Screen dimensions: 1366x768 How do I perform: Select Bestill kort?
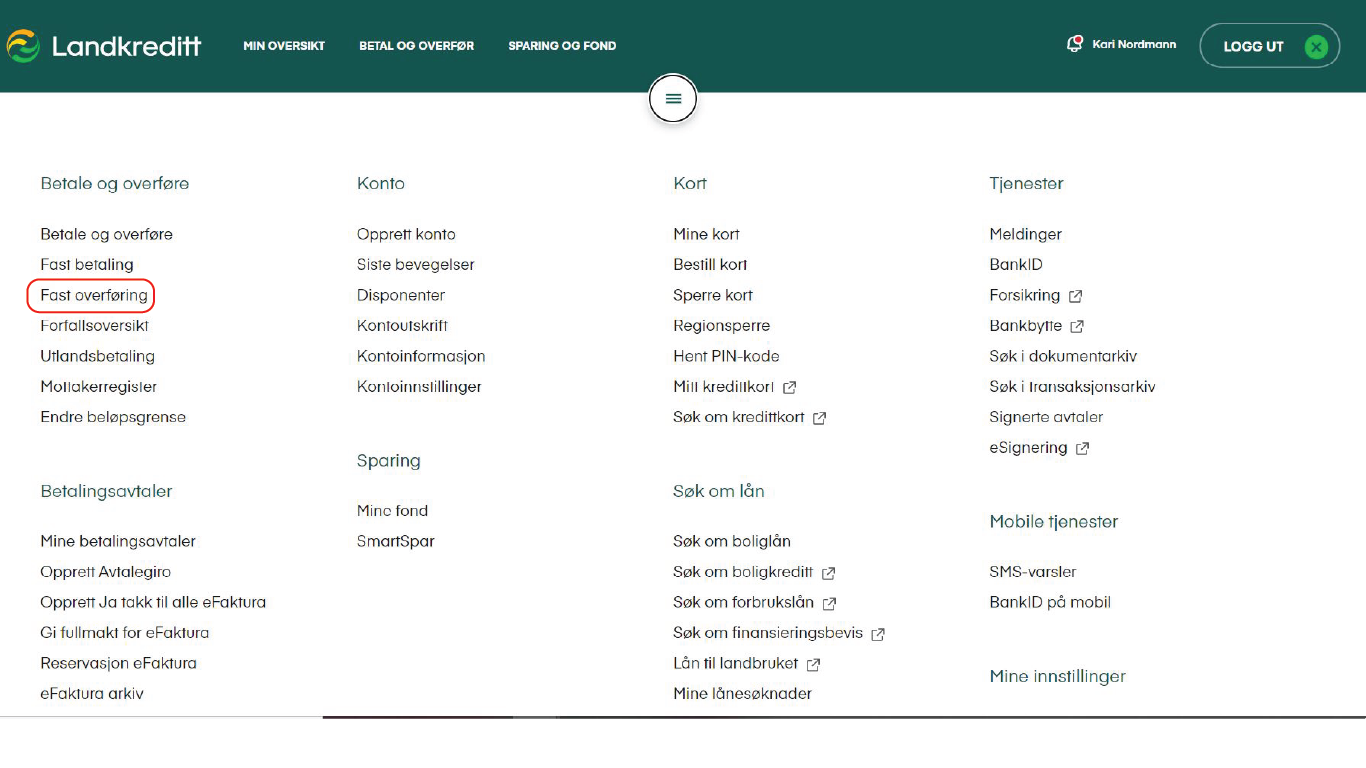(x=710, y=265)
